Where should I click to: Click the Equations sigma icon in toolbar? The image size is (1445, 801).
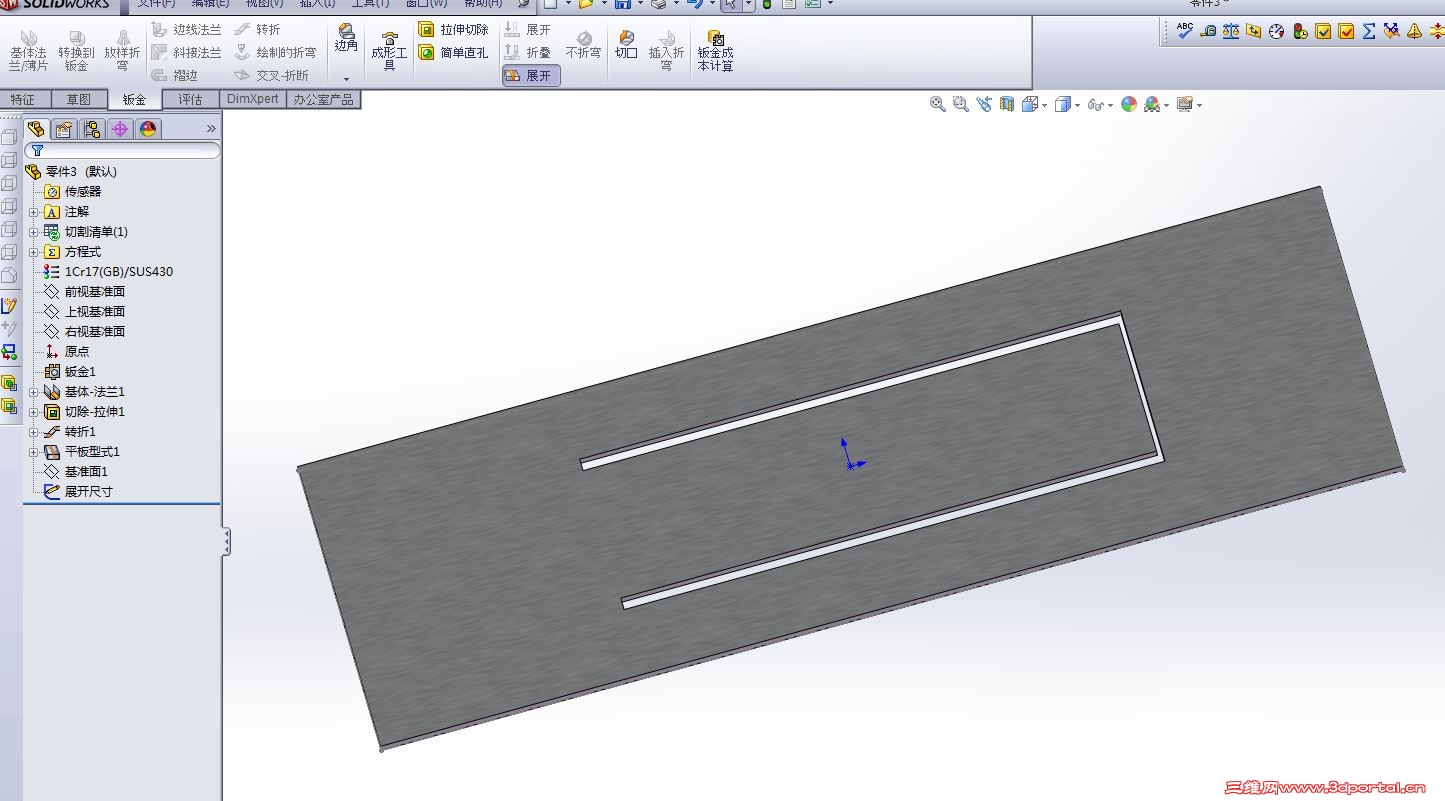tap(1369, 31)
